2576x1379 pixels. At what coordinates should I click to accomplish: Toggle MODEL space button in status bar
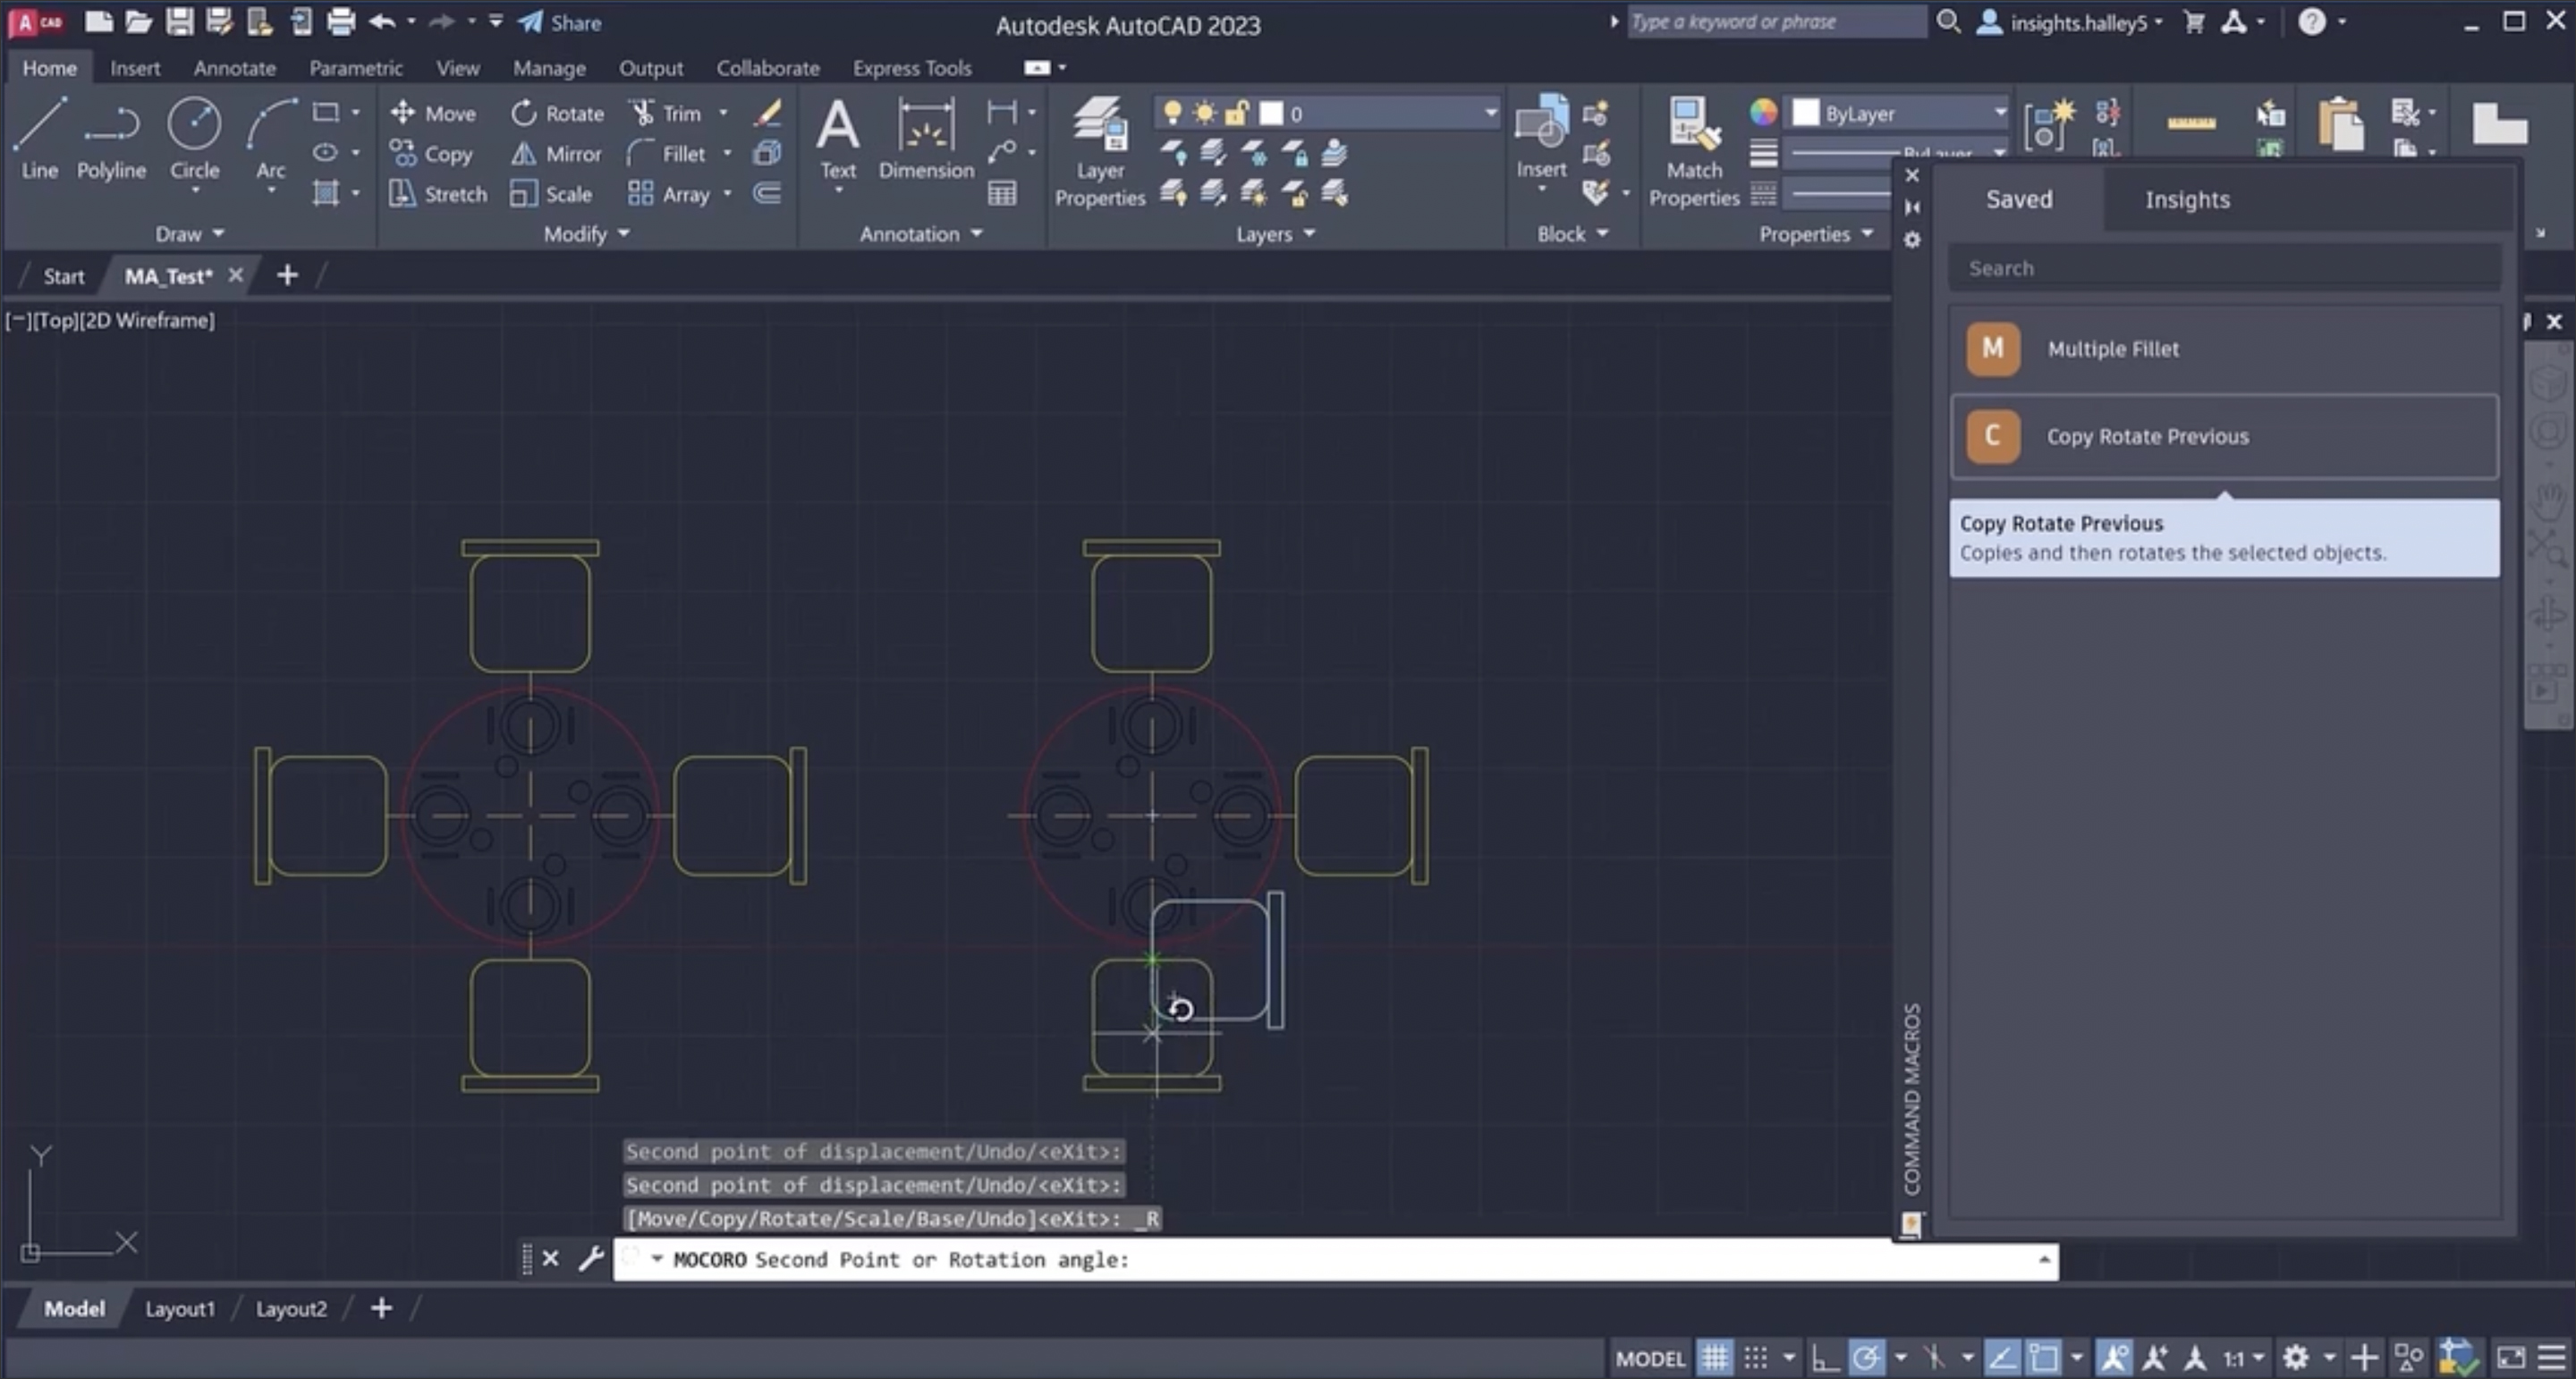click(x=1650, y=1358)
